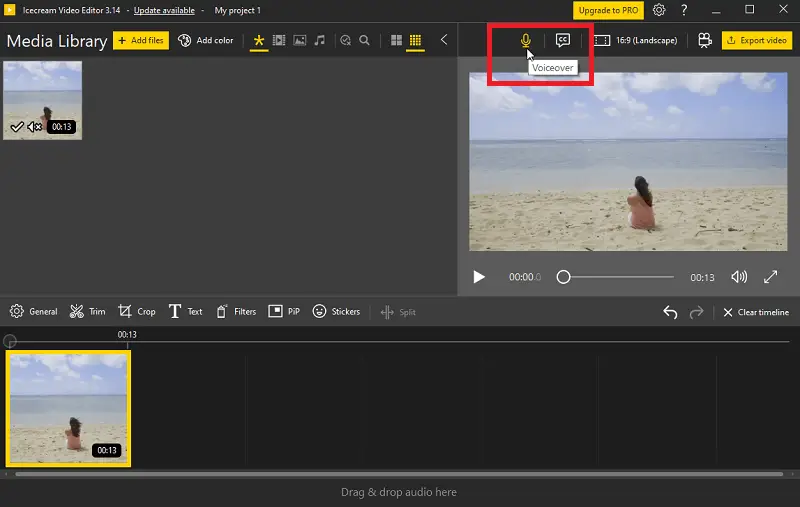Select the all media star filter tab
The width and height of the screenshot is (800, 507).
[259, 40]
